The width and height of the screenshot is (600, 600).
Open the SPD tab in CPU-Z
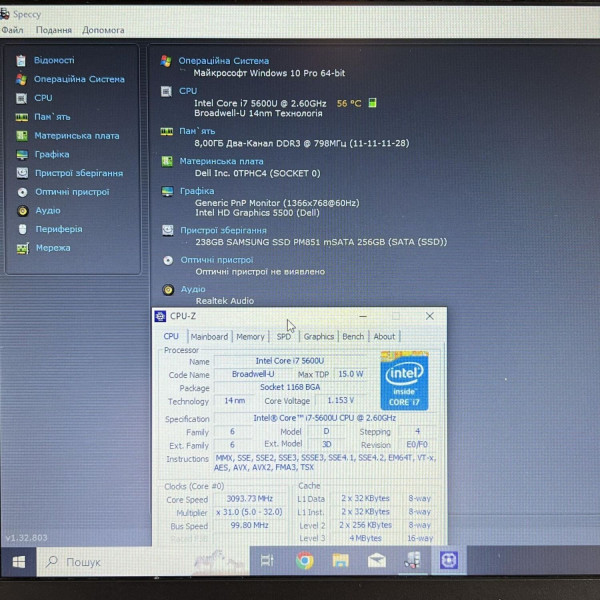pos(284,336)
